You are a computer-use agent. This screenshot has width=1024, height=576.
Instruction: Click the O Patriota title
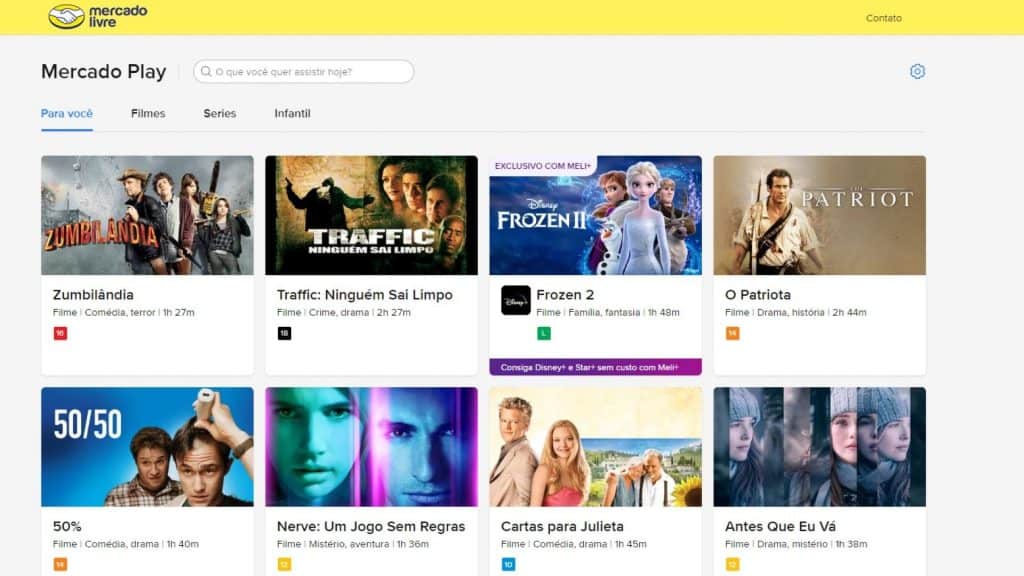point(758,295)
